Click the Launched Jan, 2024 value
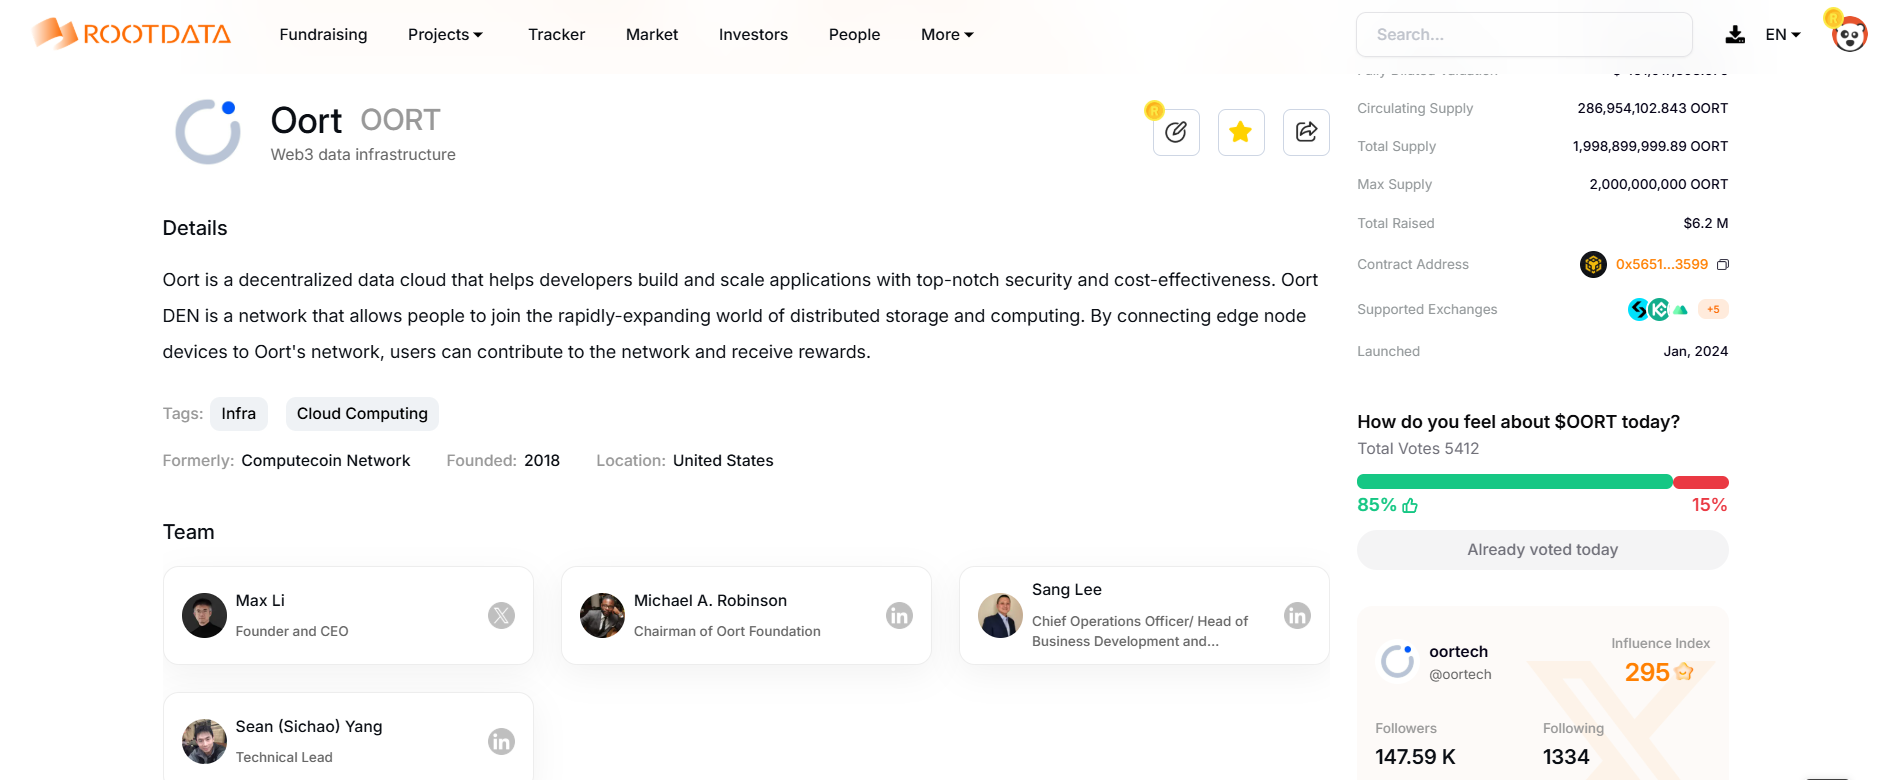 [1696, 351]
